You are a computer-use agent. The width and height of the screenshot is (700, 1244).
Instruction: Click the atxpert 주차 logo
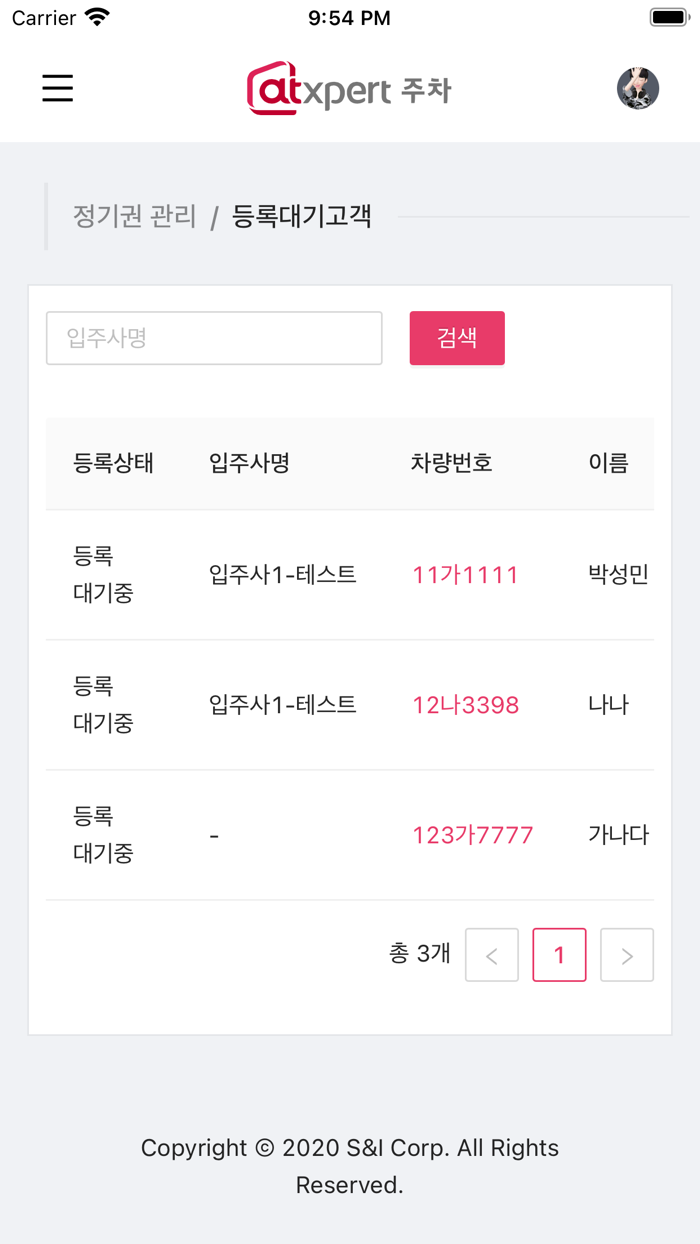coord(349,88)
